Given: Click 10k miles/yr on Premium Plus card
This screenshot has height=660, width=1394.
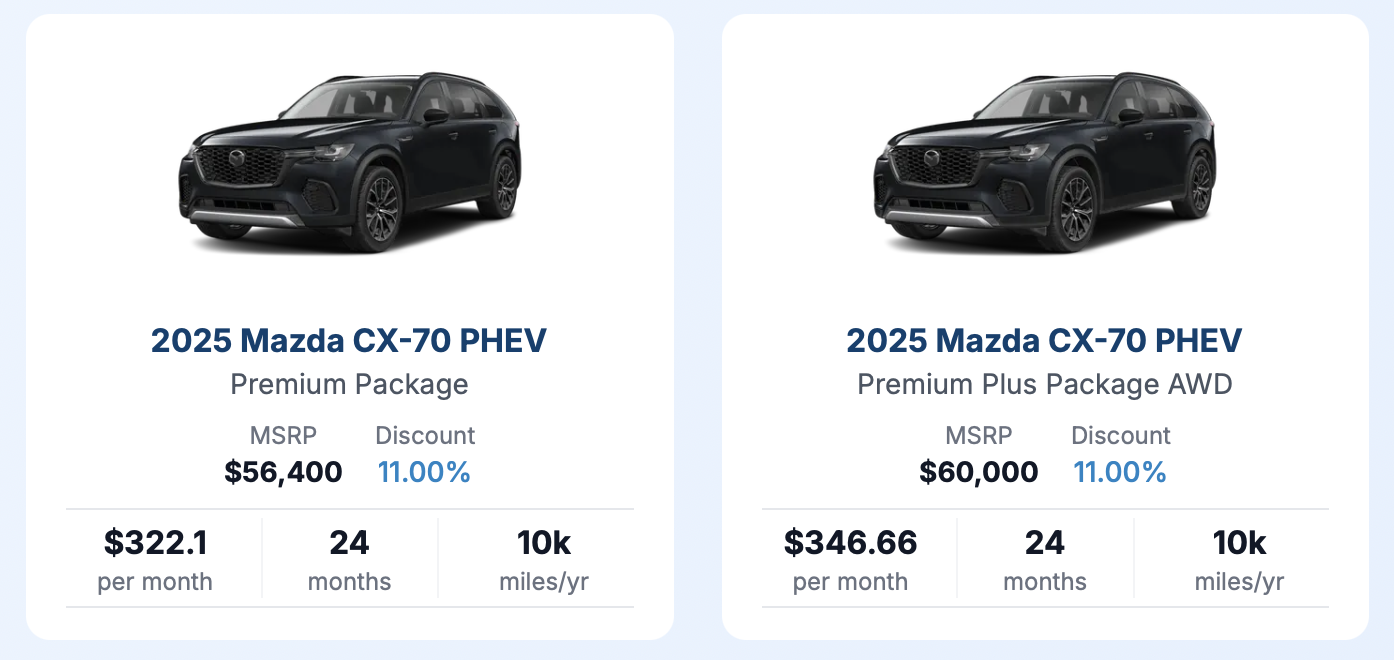Looking at the screenshot, I should (1239, 560).
